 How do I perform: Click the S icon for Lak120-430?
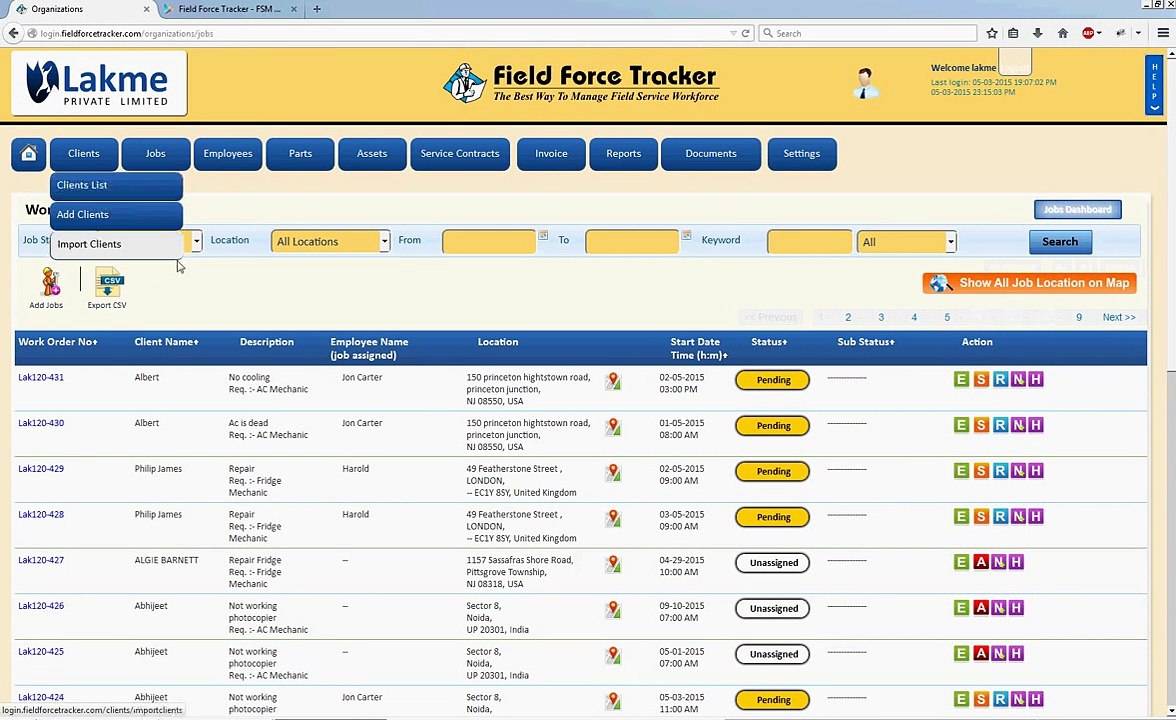coord(981,425)
